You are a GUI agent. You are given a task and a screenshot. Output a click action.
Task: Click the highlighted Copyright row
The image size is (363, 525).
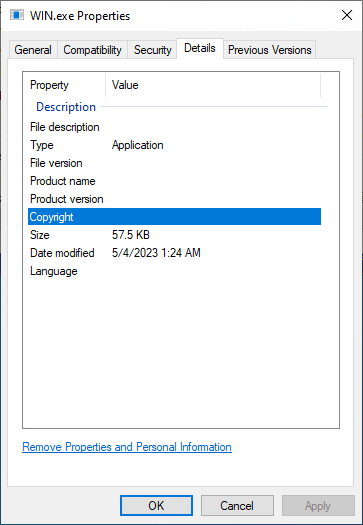(x=174, y=217)
